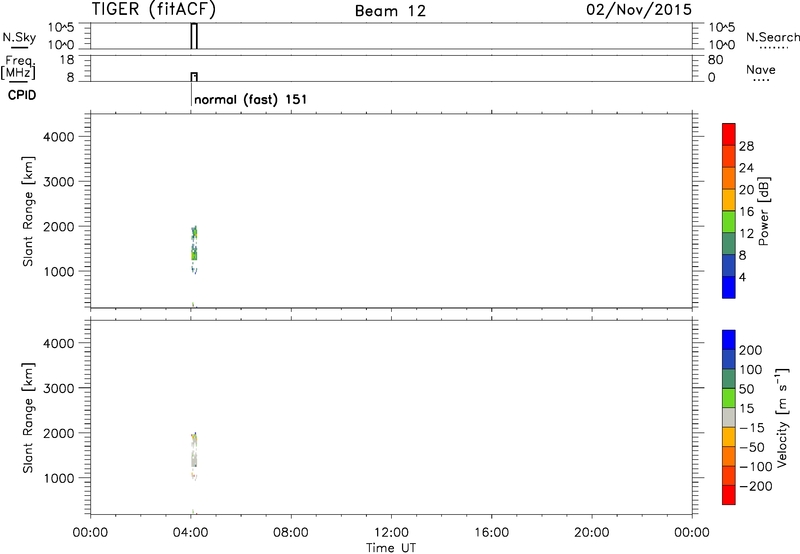
Task: Click the blue bottom segment of Power colorbar
Action: pyautogui.click(x=729, y=287)
